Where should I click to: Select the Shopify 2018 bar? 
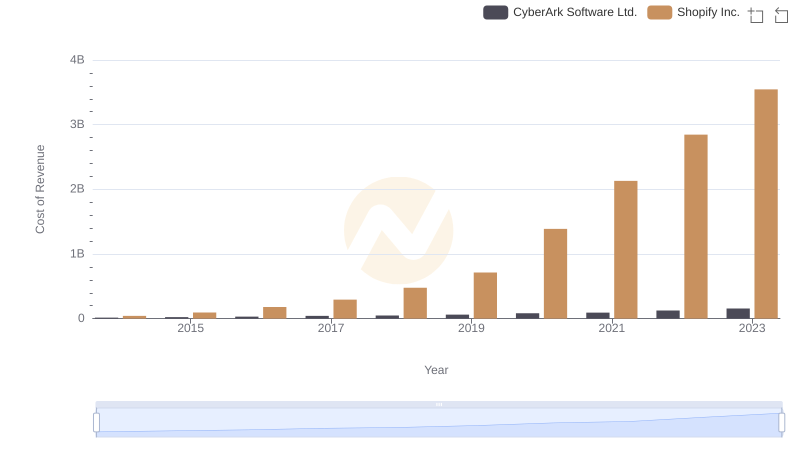tap(415, 303)
